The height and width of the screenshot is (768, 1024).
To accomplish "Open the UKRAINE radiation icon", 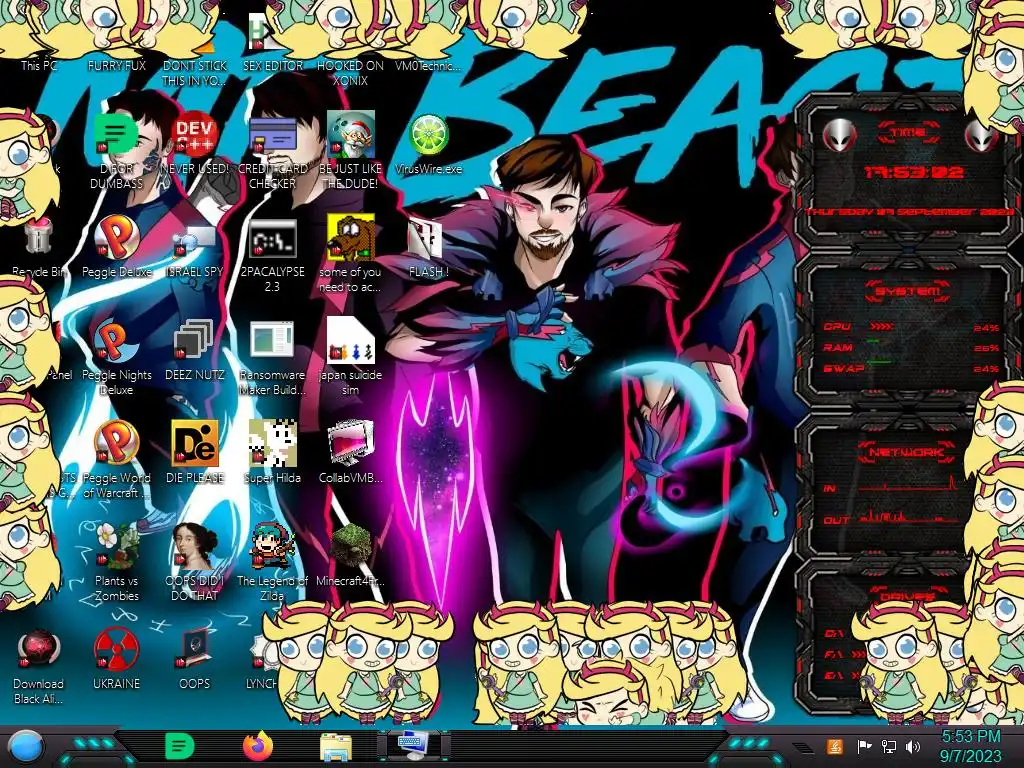I will coord(116,650).
